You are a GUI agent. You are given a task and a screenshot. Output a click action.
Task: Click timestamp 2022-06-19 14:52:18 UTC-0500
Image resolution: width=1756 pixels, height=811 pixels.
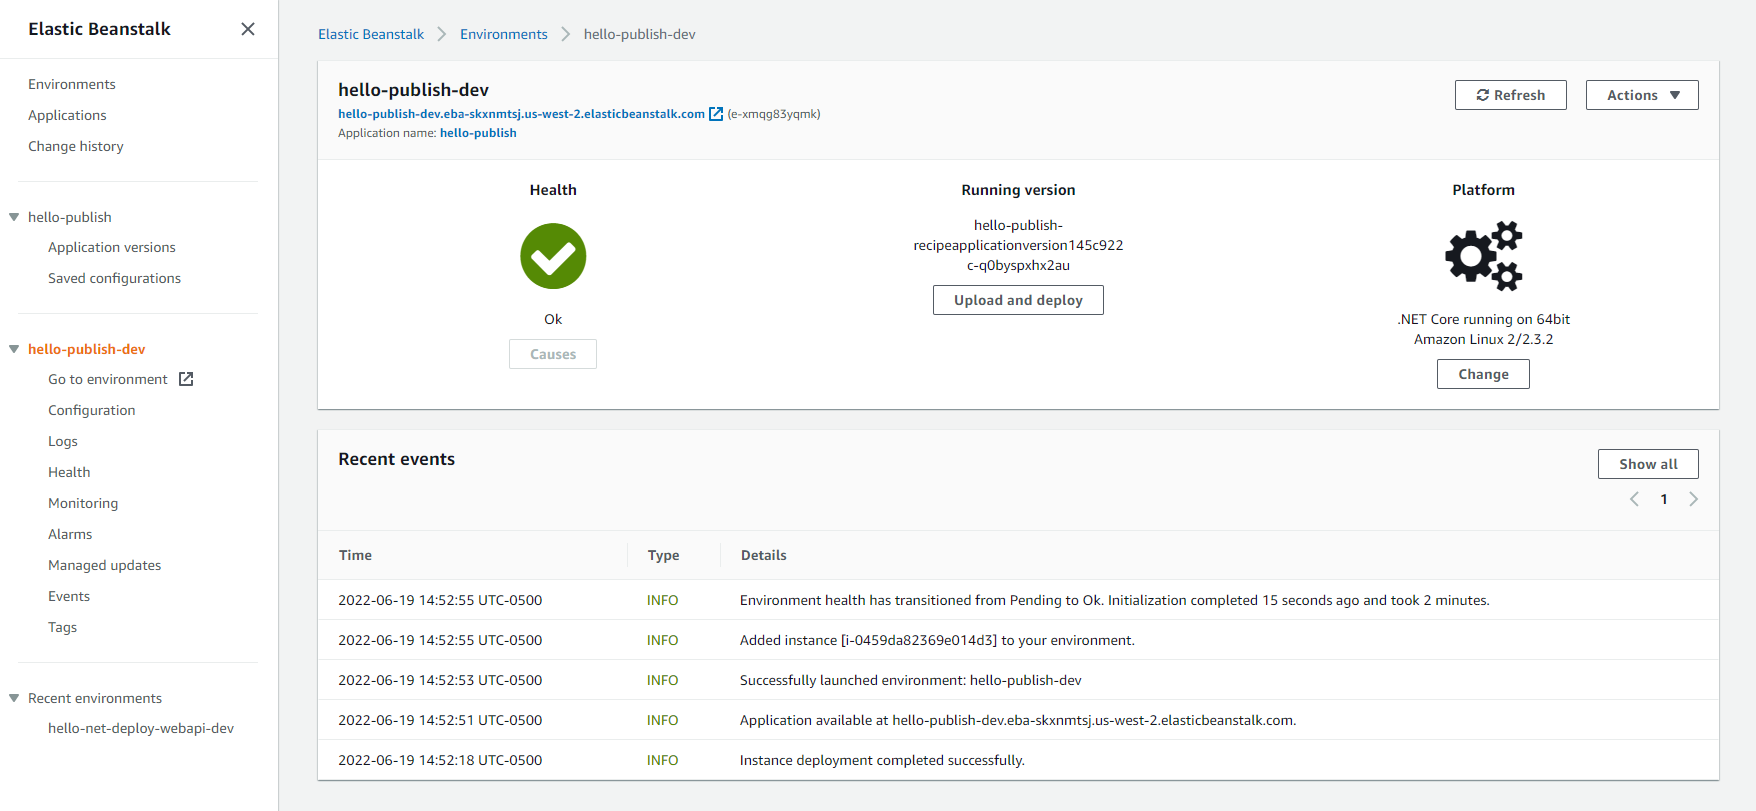point(440,760)
